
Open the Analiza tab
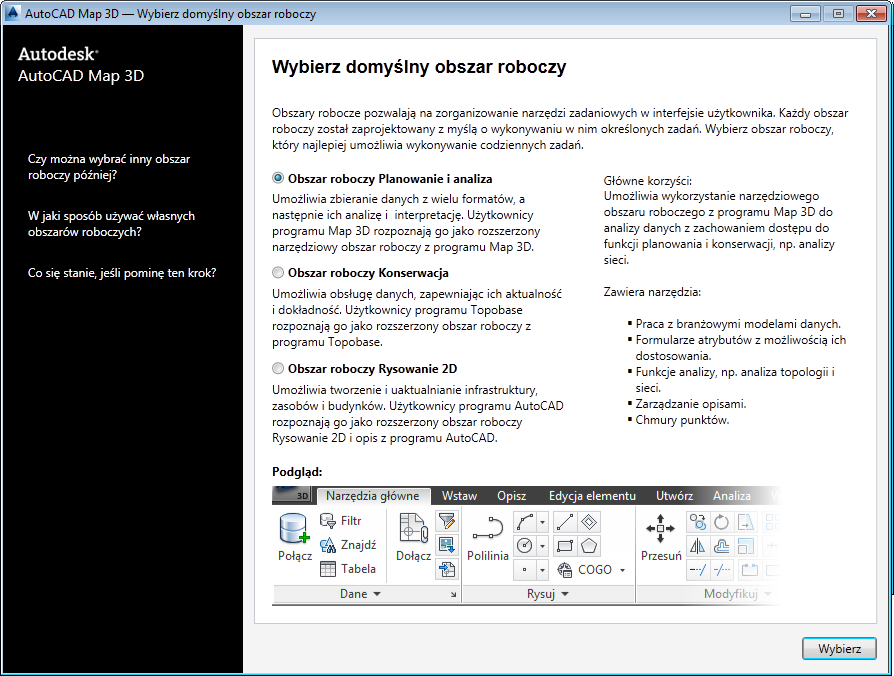click(x=732, y=496)
